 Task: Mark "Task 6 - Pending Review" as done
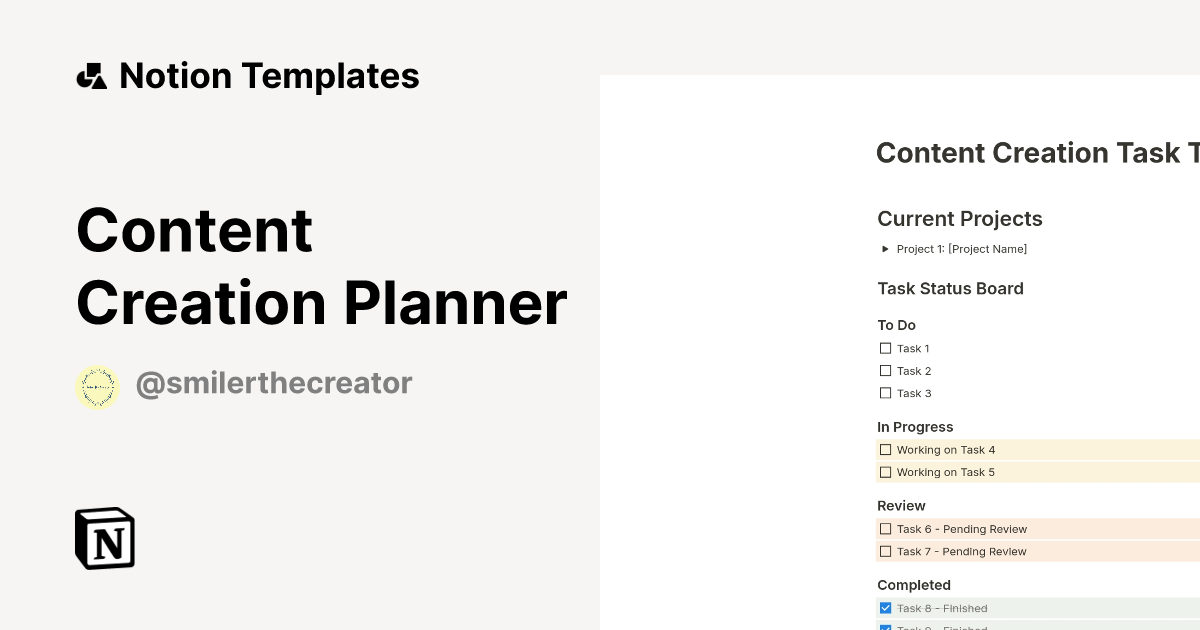[x=886, y=528]
